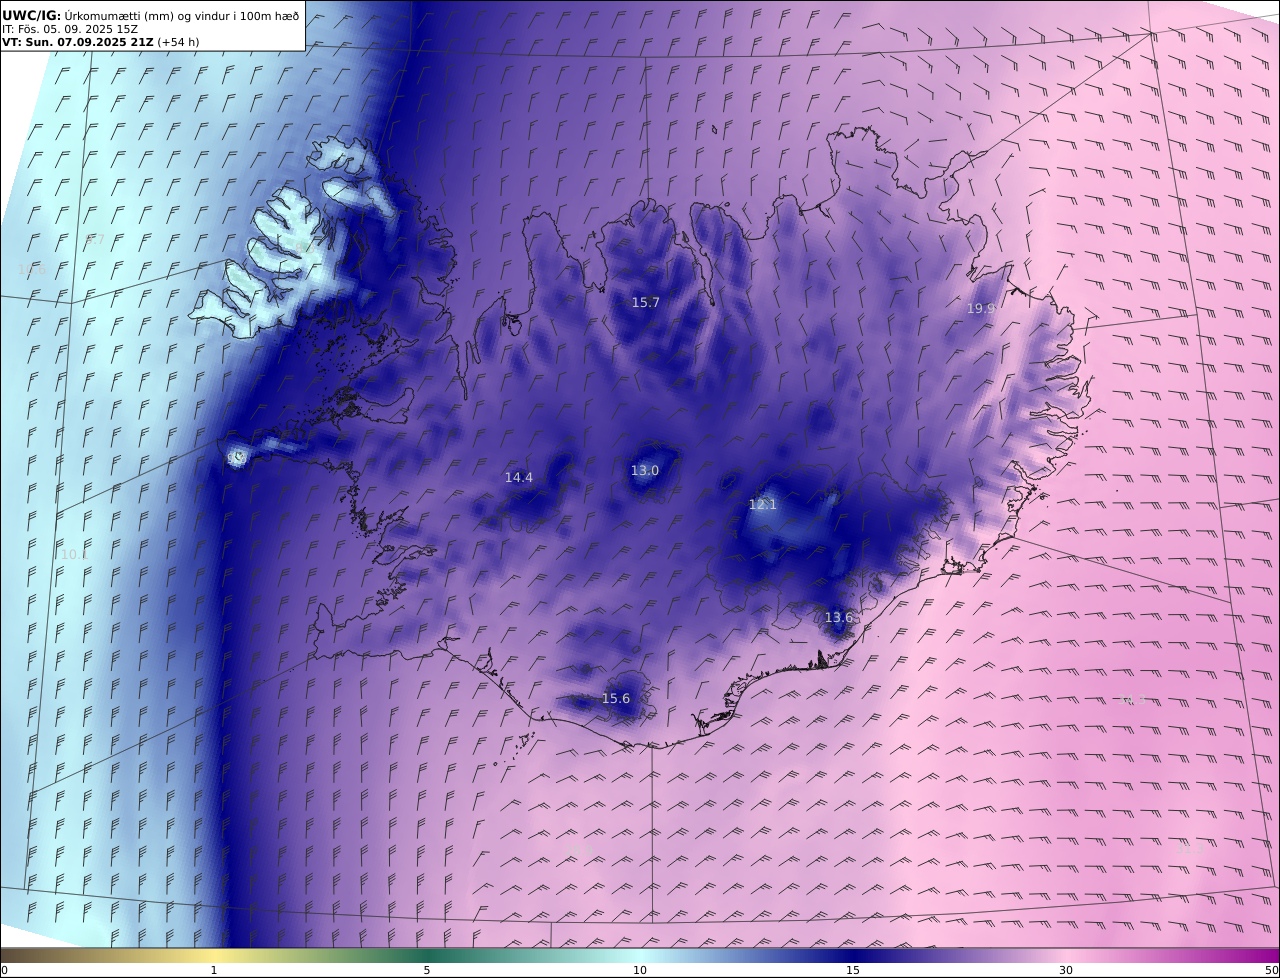The height and width of the screenshot is (978, 1280).
Task: Click the 12.1 value on the map
Action: pos(762,505)
